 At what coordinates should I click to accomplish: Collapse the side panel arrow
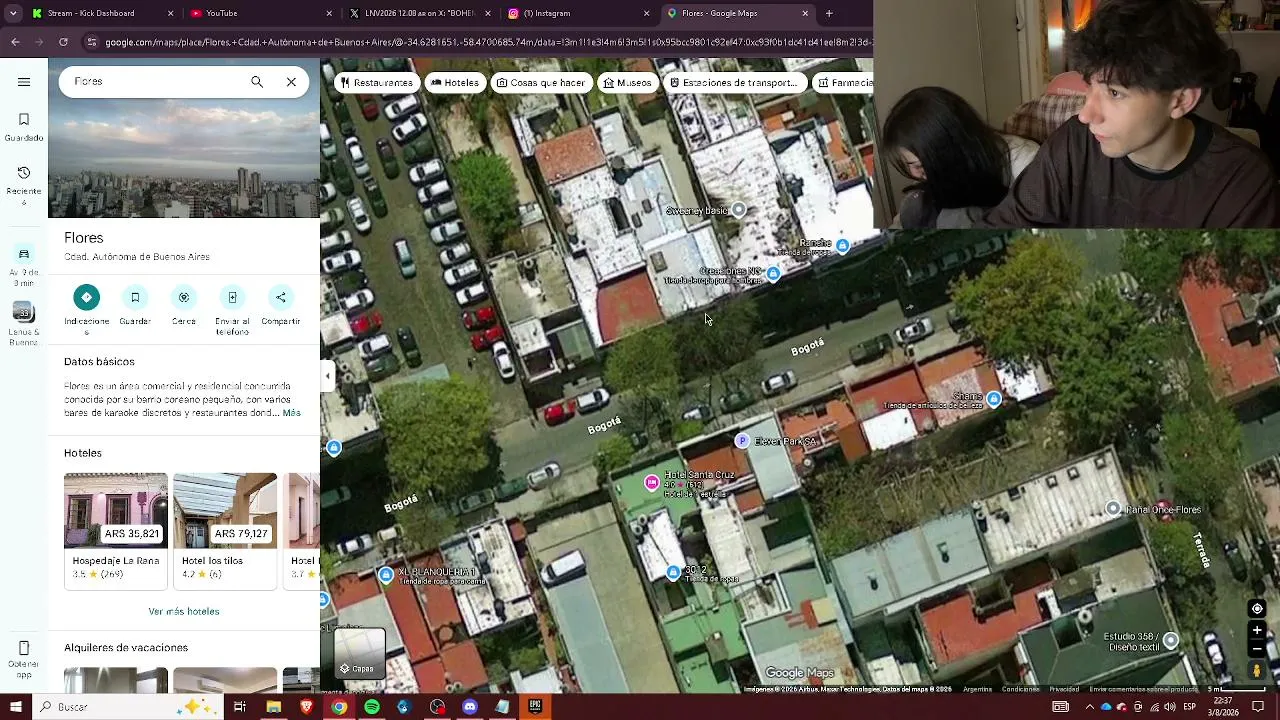pos(327,376)
